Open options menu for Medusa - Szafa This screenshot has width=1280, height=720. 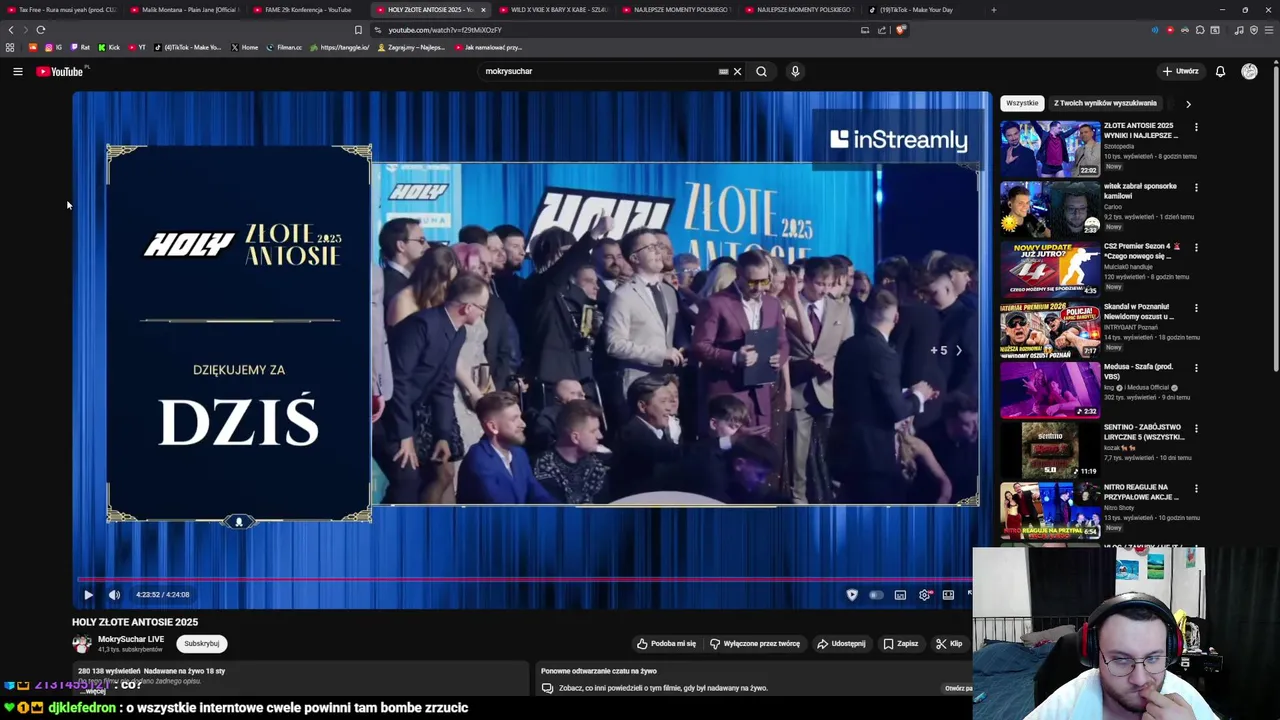pos(1196,368)
